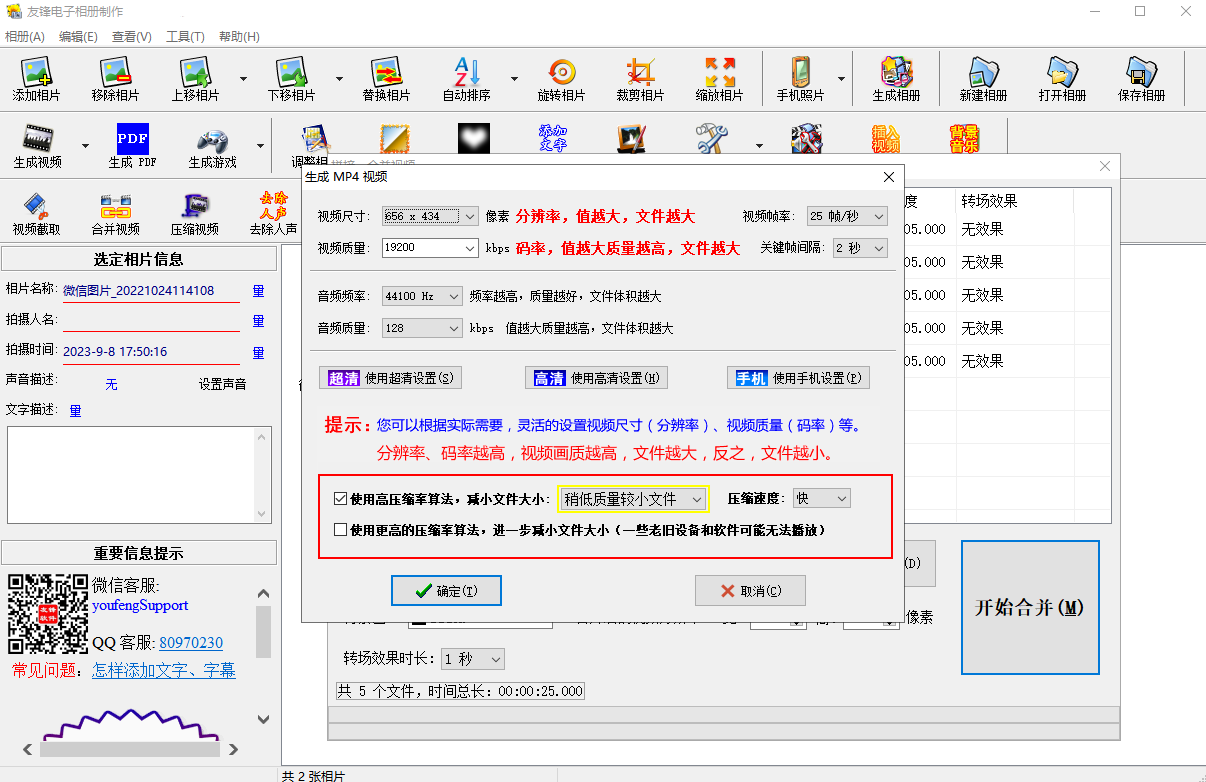Screen dimensions: 1206x782
Task: Enable the 使用更高的压缩率算法 checkbox
Action: [340, 529]
